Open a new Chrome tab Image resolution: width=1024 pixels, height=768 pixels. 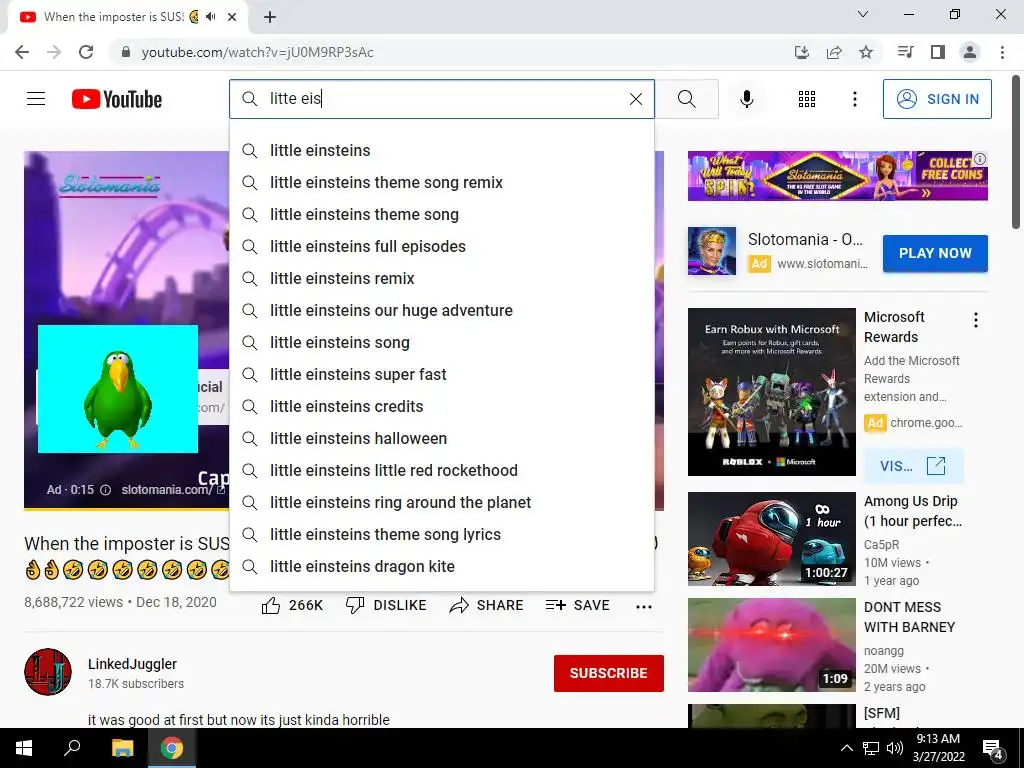270,17
